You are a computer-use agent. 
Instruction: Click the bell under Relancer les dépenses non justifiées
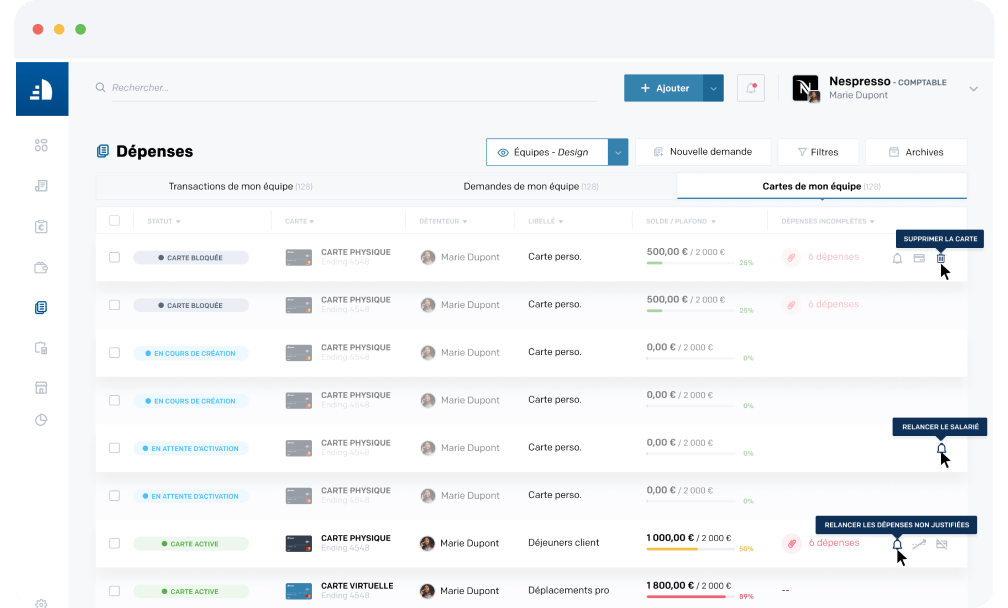point(897,544)
